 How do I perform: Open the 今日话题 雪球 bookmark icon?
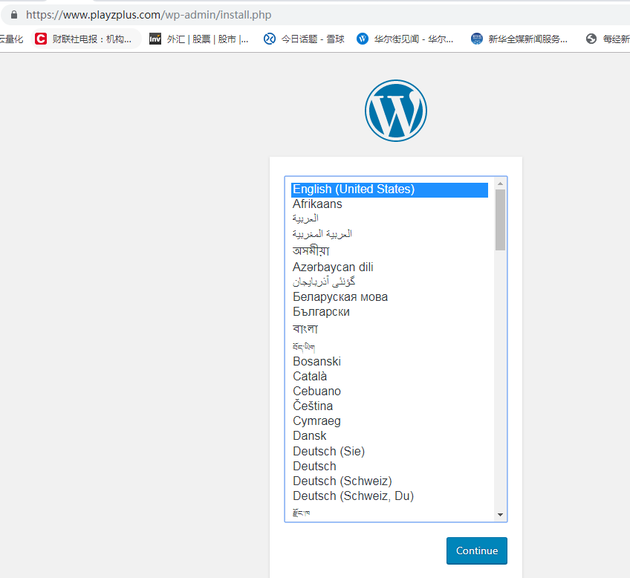tap(269, 39)
